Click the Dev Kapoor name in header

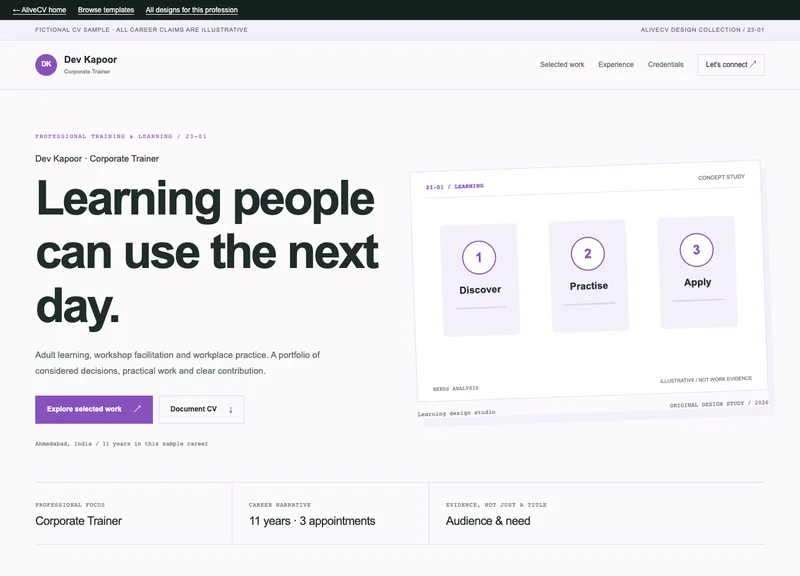click(90, 60)
